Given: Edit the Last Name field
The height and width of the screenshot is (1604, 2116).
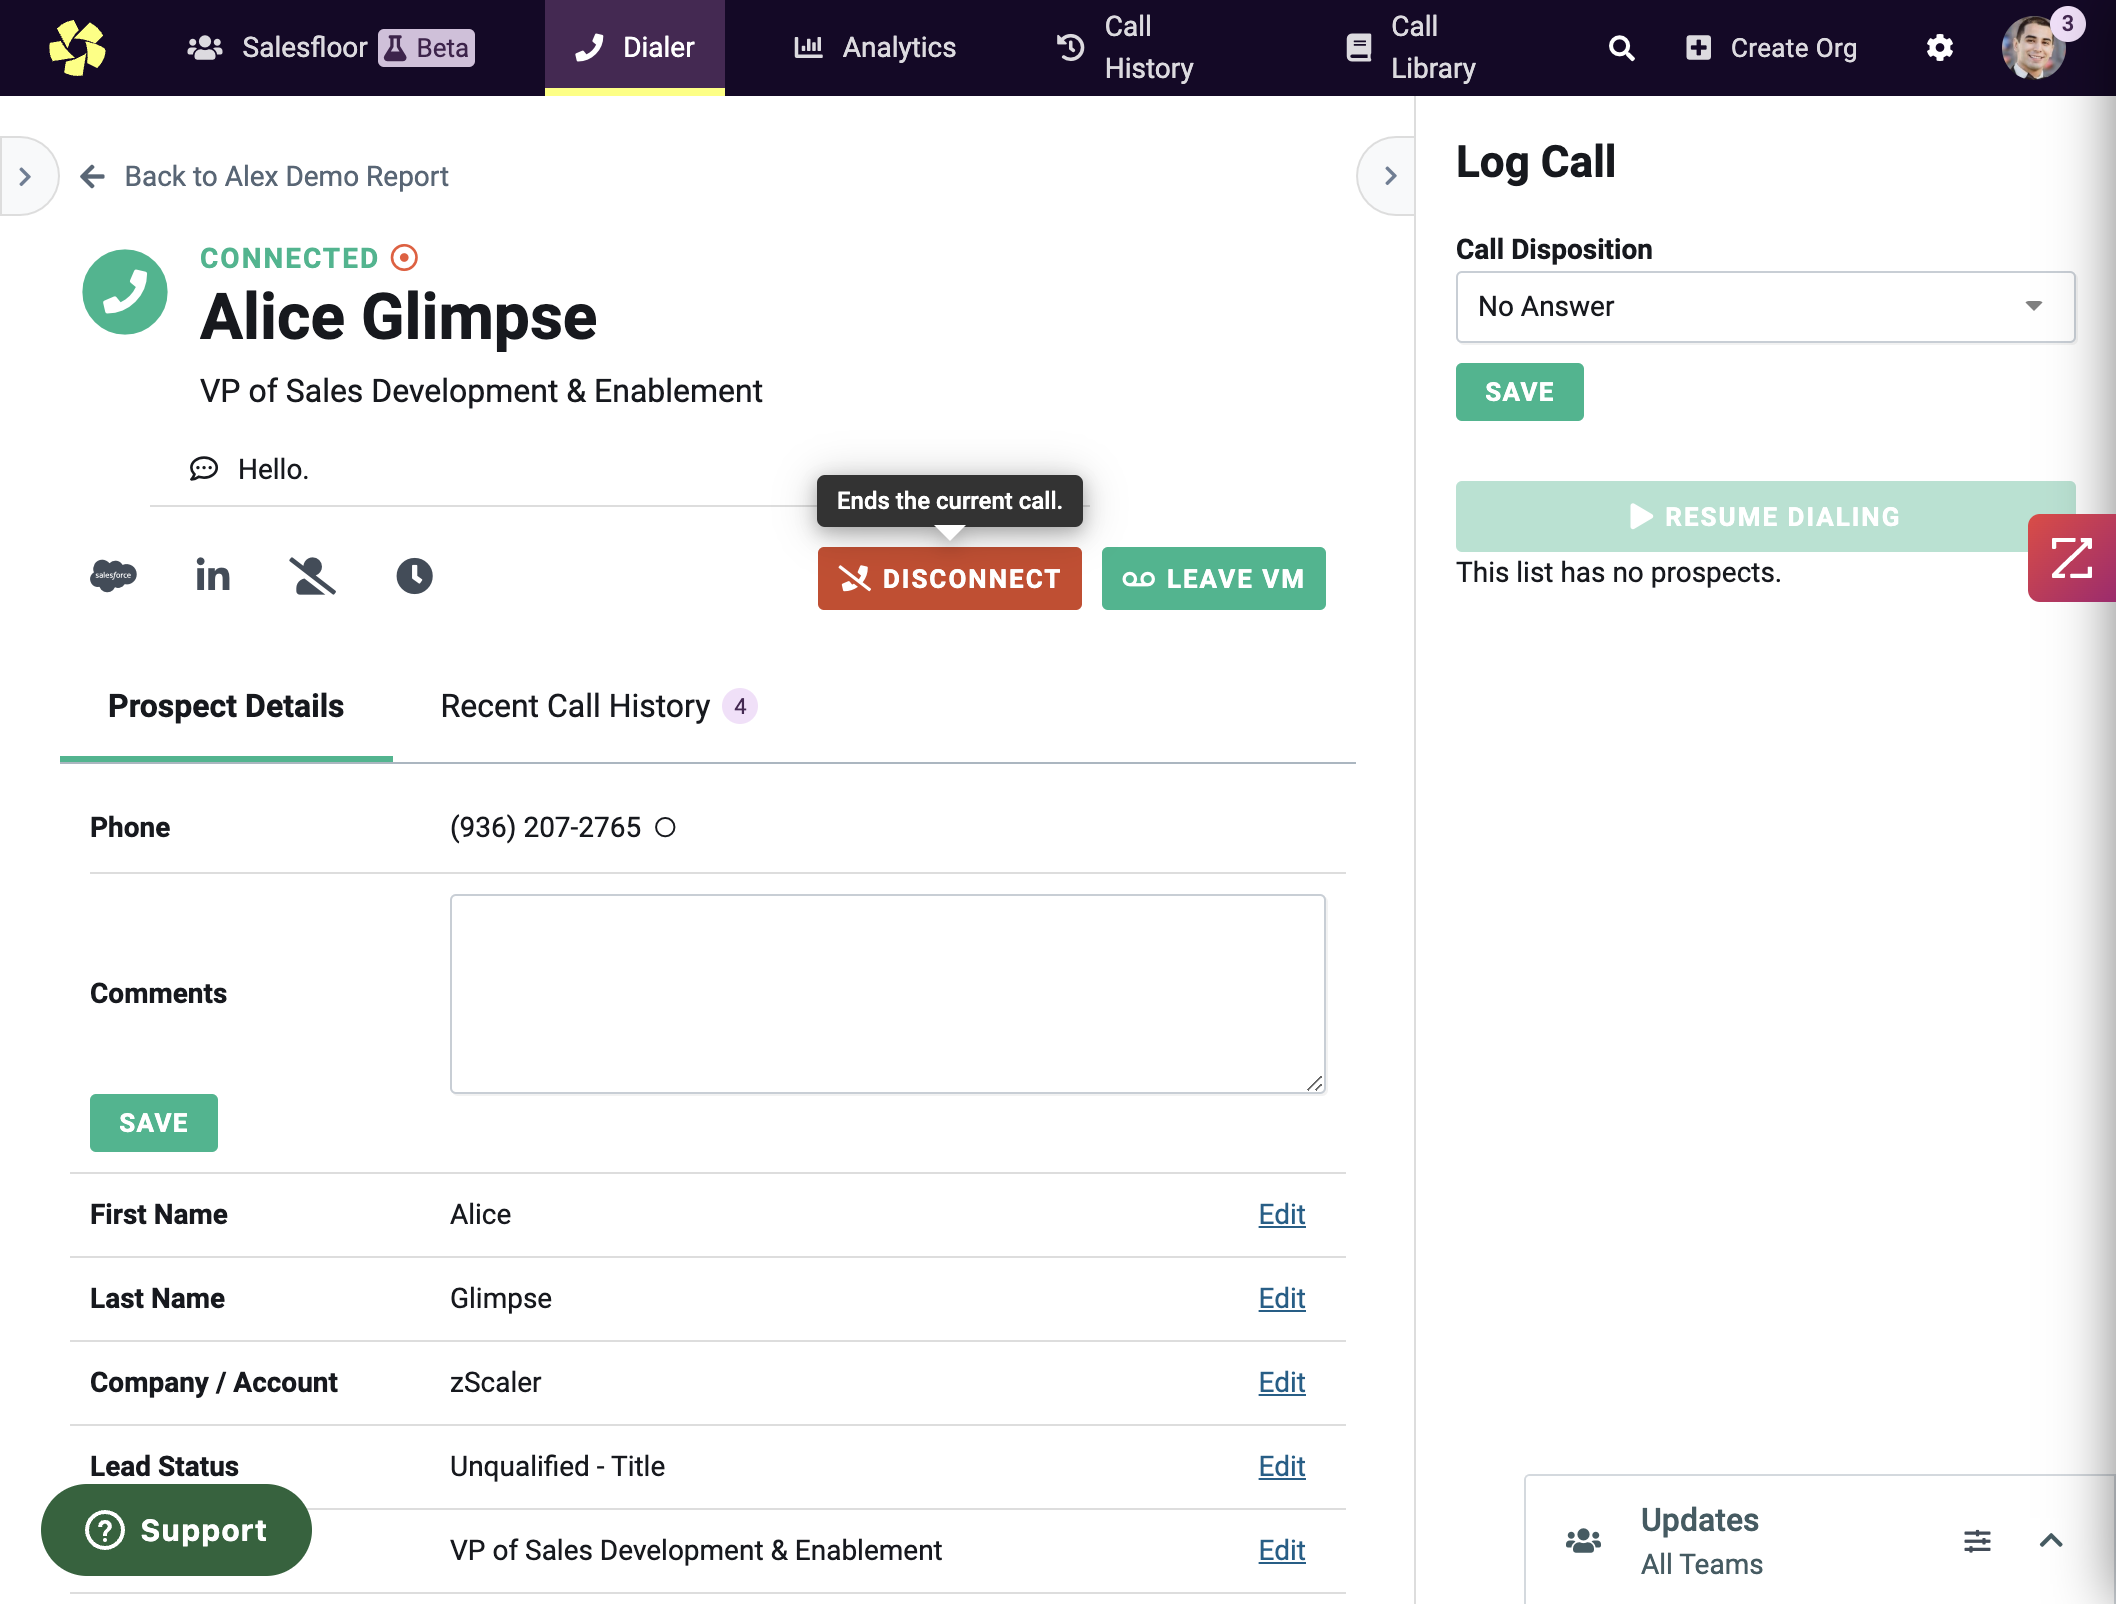Looking at the screenshot, I should tap(1282, 1298).
